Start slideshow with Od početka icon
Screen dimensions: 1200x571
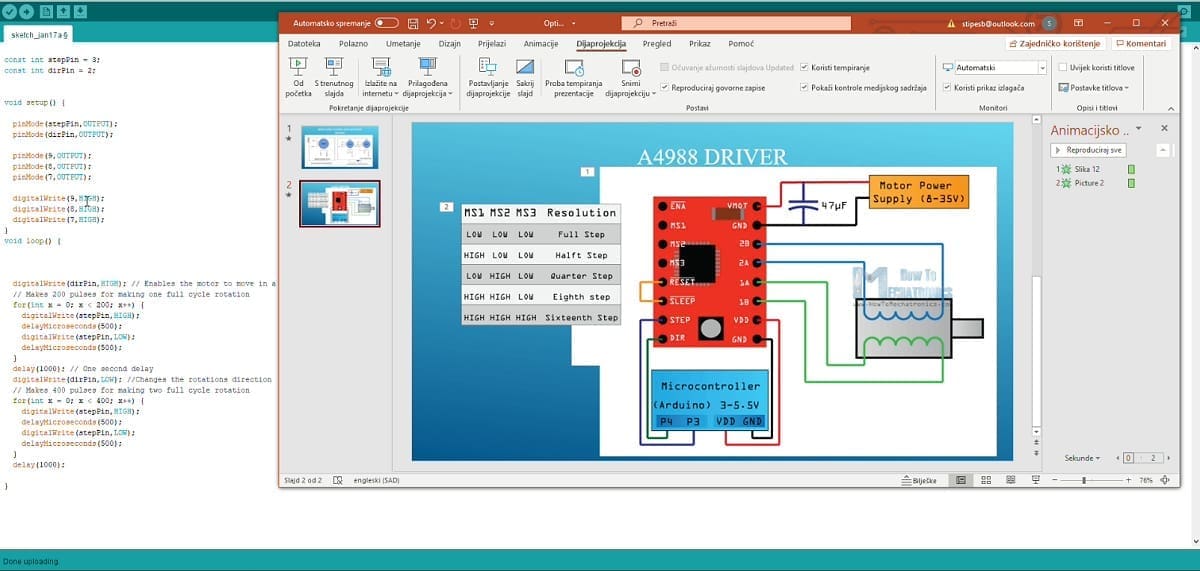(x=297, y=68)
